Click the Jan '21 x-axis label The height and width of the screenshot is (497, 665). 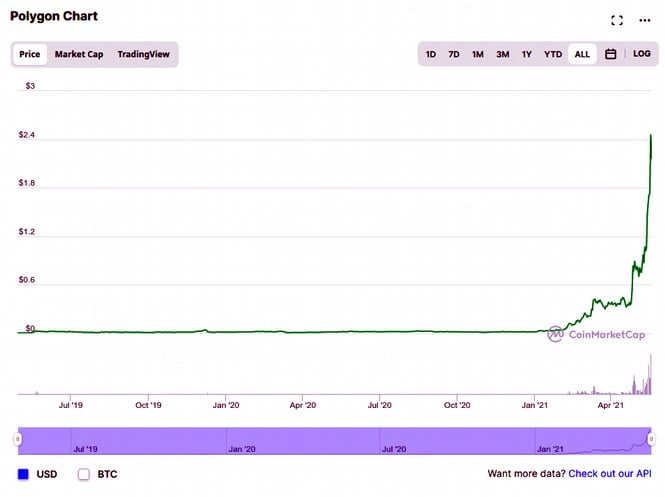[x=534, y=405]
